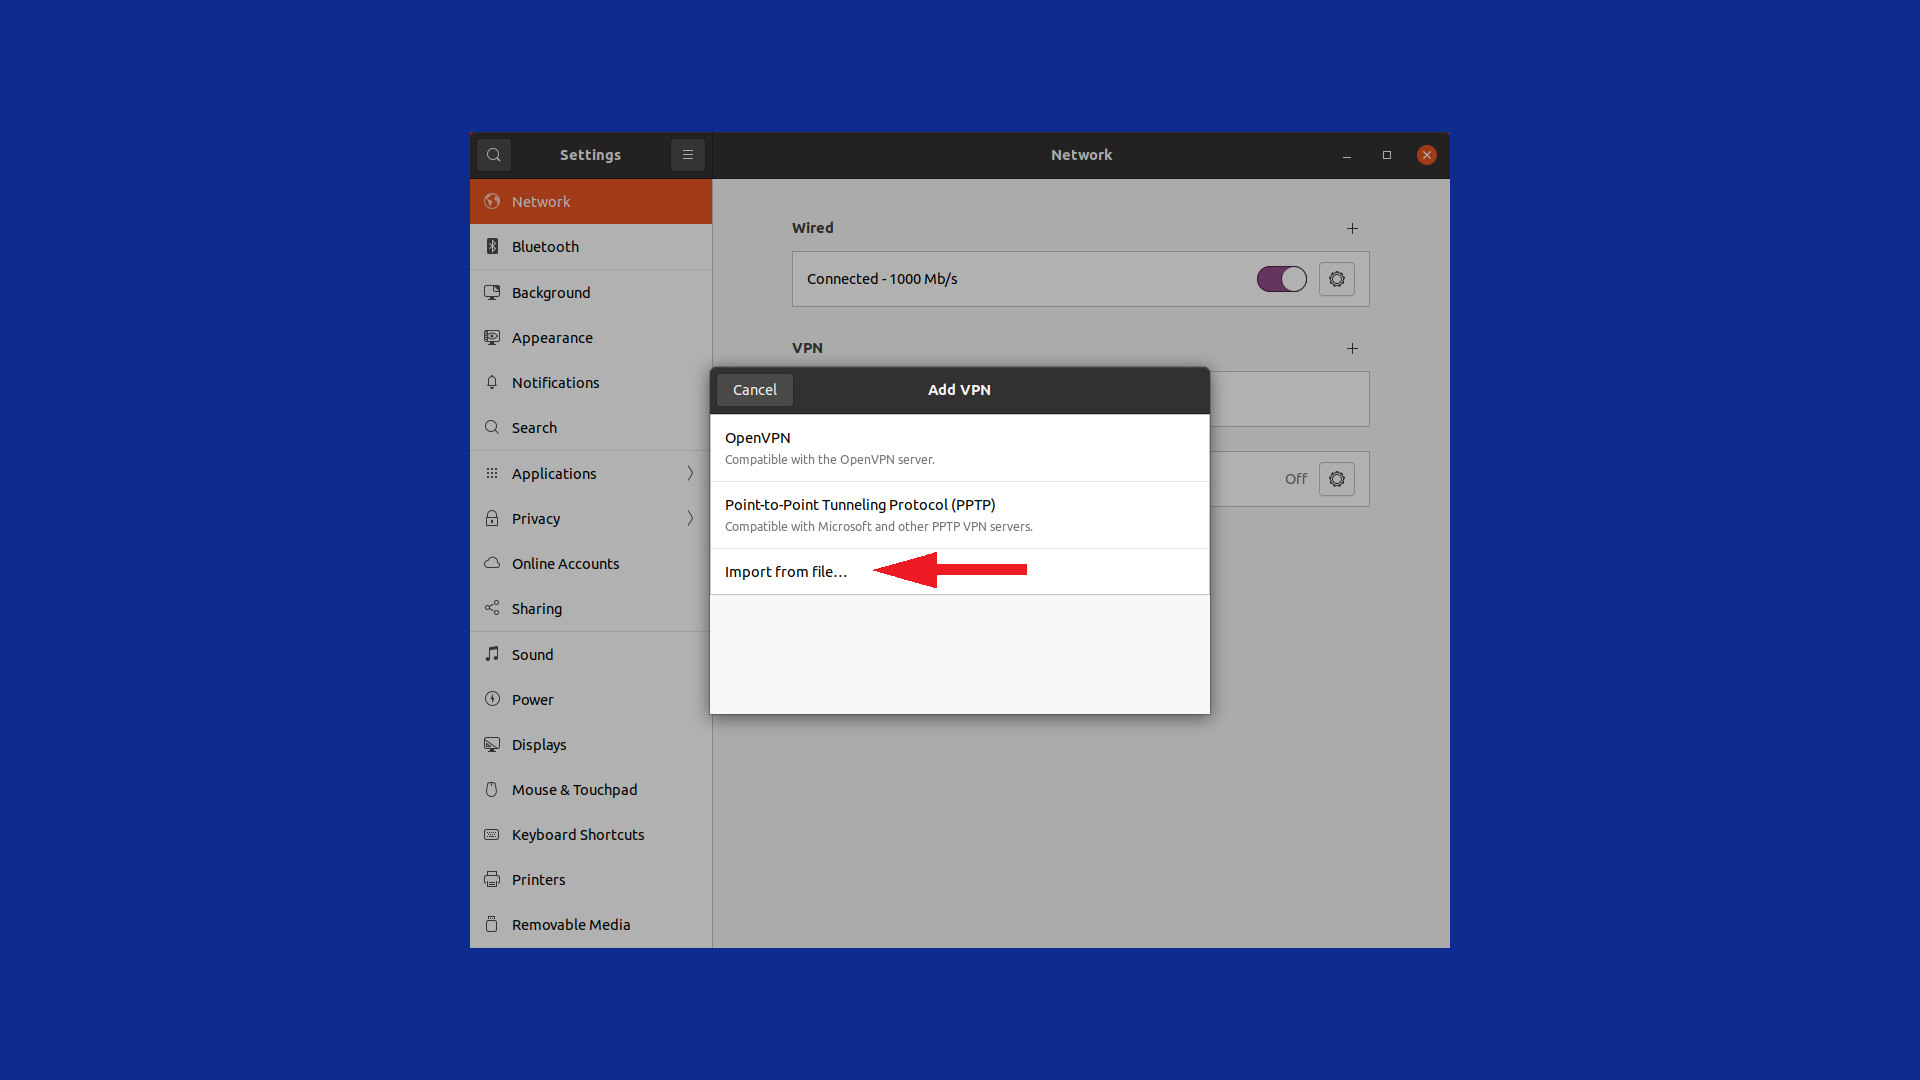The image size is (1920, 1080).
Task: Go to Sound settings
Action: point(591,654)
